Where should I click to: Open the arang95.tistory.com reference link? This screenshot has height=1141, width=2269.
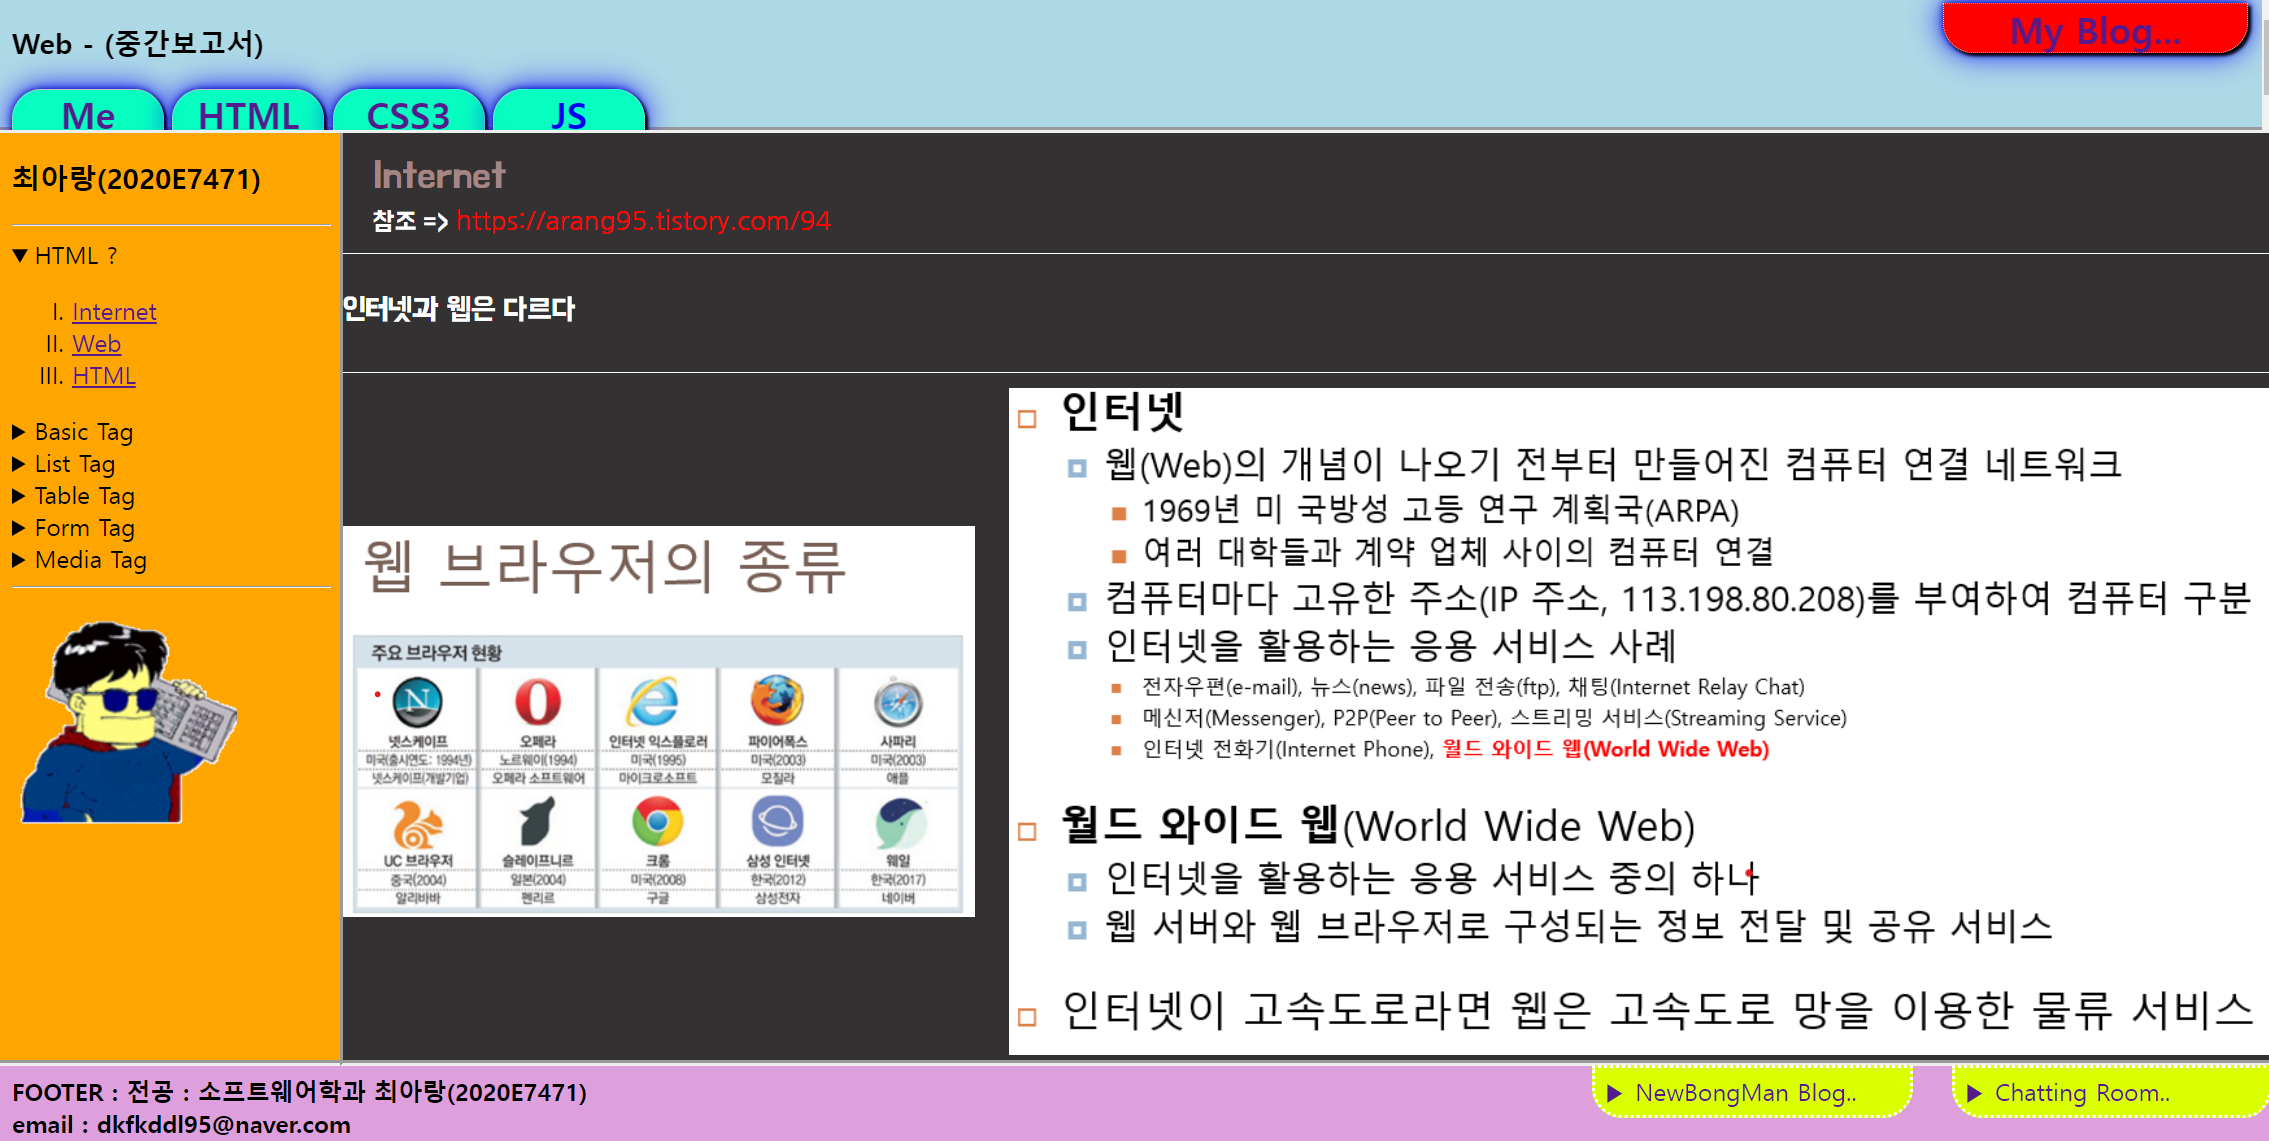(x=643, y=221)
